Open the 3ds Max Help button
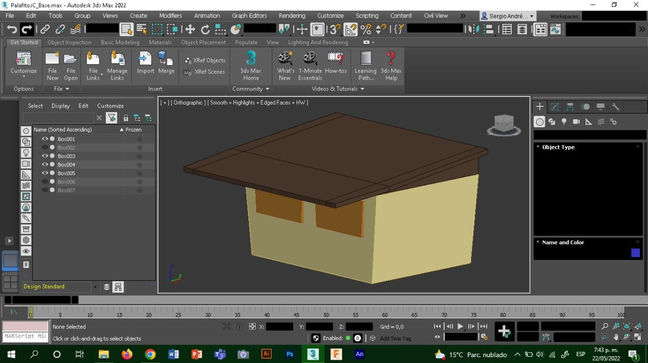Image resolution: width=648 pixels, height=363 pixels. click(x=391, y=65)
